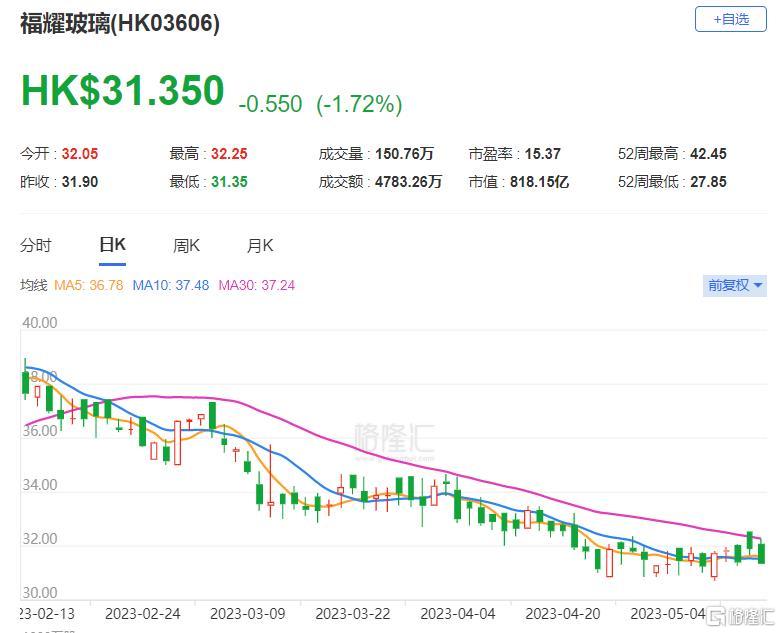The width and height of the screenshot is (781, 633).
Task: Click the 成交额 value 4783.26万
Action: click(x=408, y=182)
